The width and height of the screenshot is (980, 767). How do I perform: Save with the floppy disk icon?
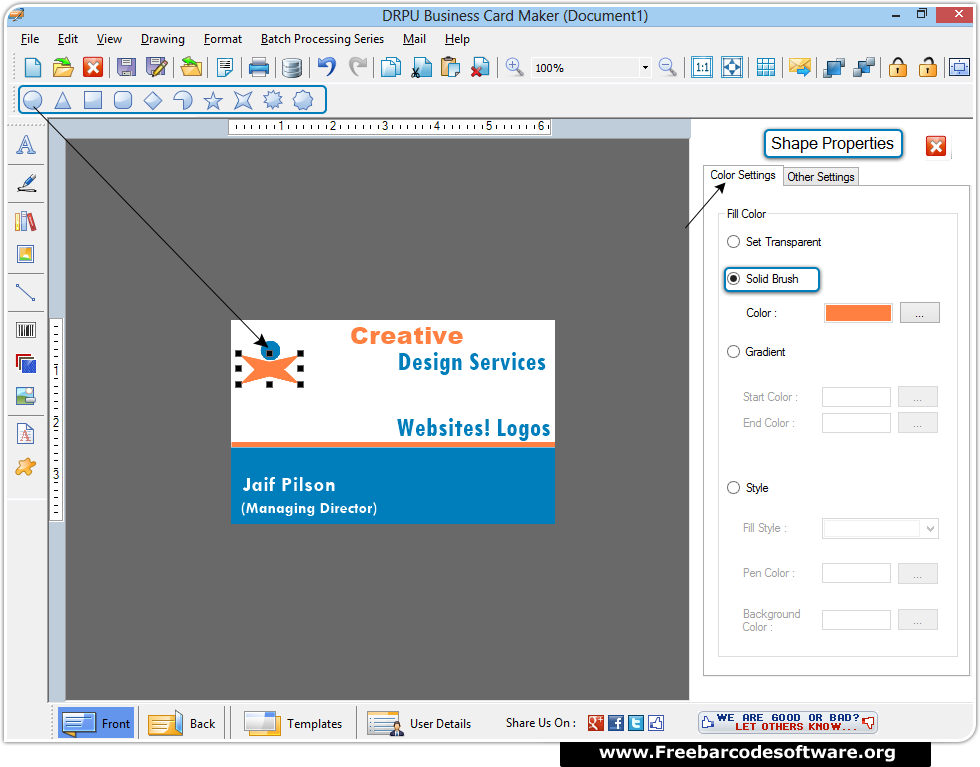point(126,67)
